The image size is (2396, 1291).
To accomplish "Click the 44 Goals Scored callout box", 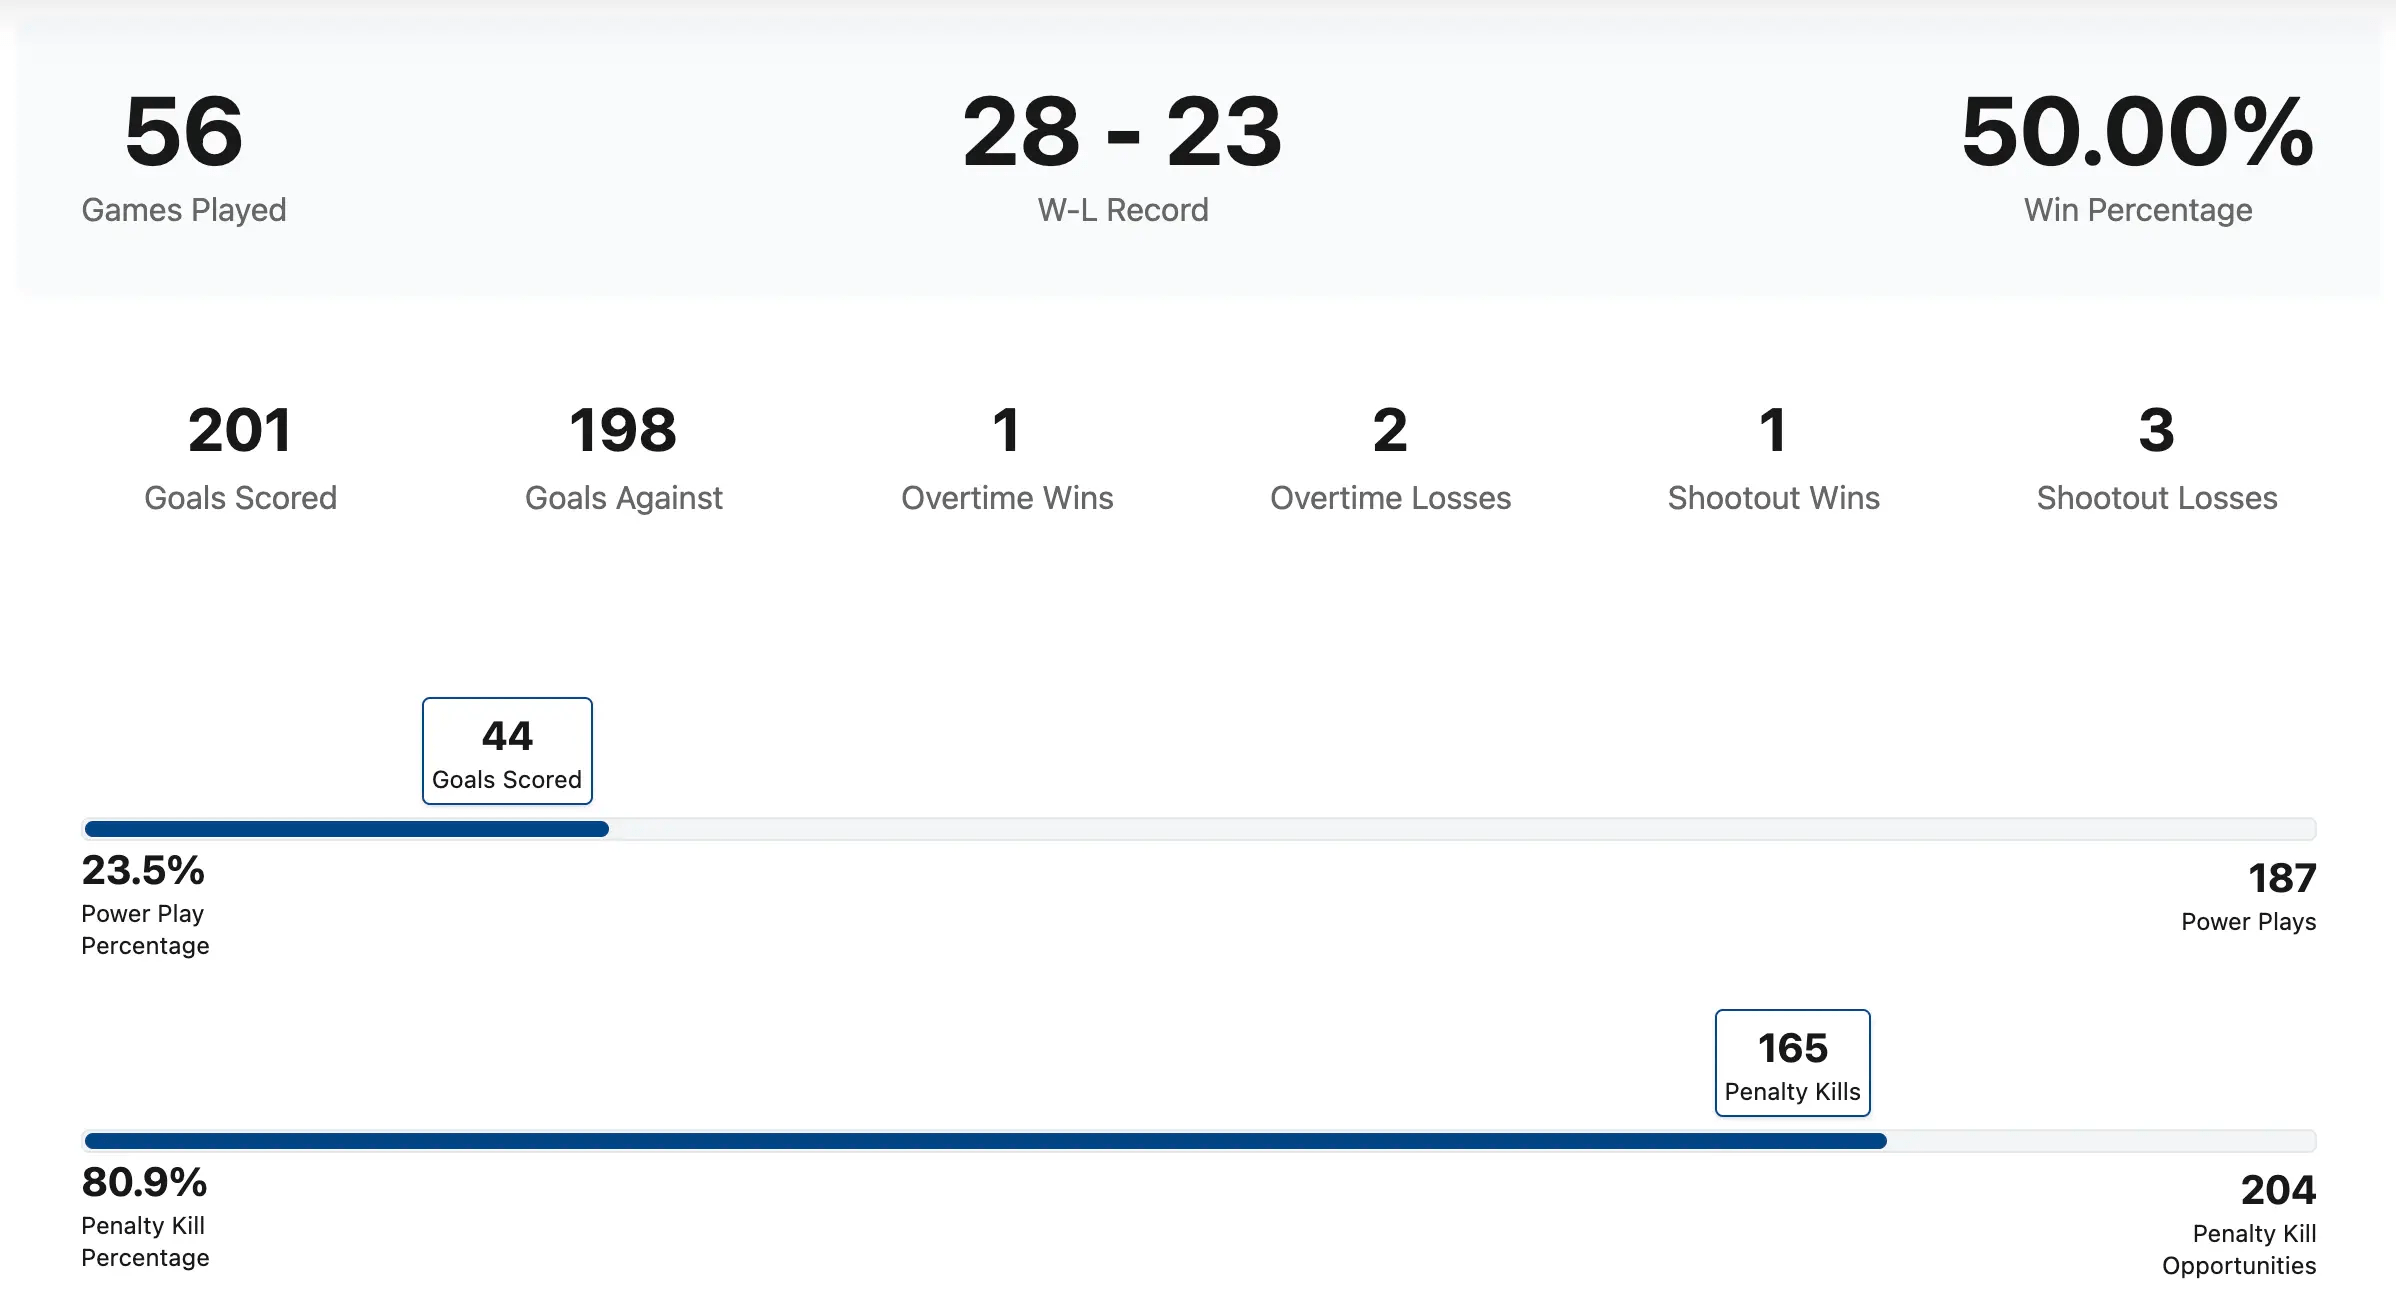I will coord(507,751).
